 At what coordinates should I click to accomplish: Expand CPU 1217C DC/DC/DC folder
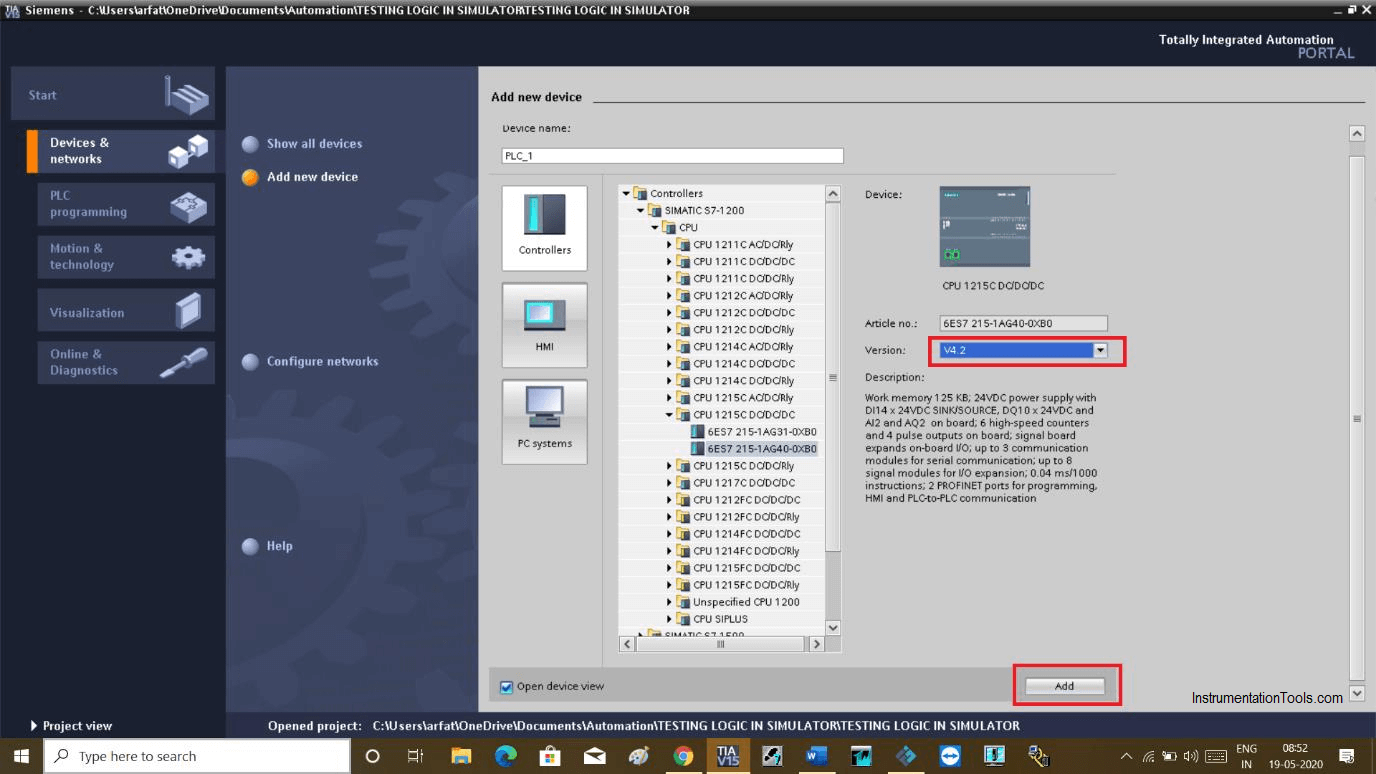[x=670, y=483]
